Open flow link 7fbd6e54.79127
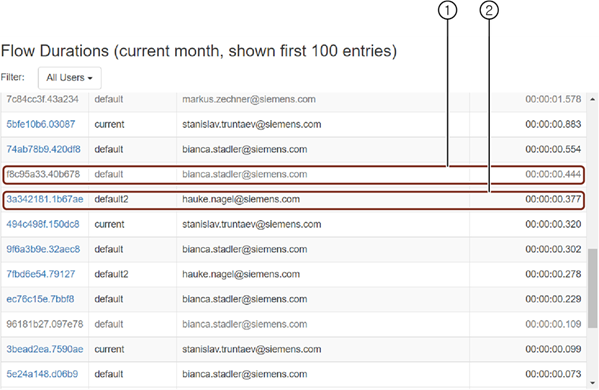This screenshot has height=390, width=599. [x=40, y=274]
